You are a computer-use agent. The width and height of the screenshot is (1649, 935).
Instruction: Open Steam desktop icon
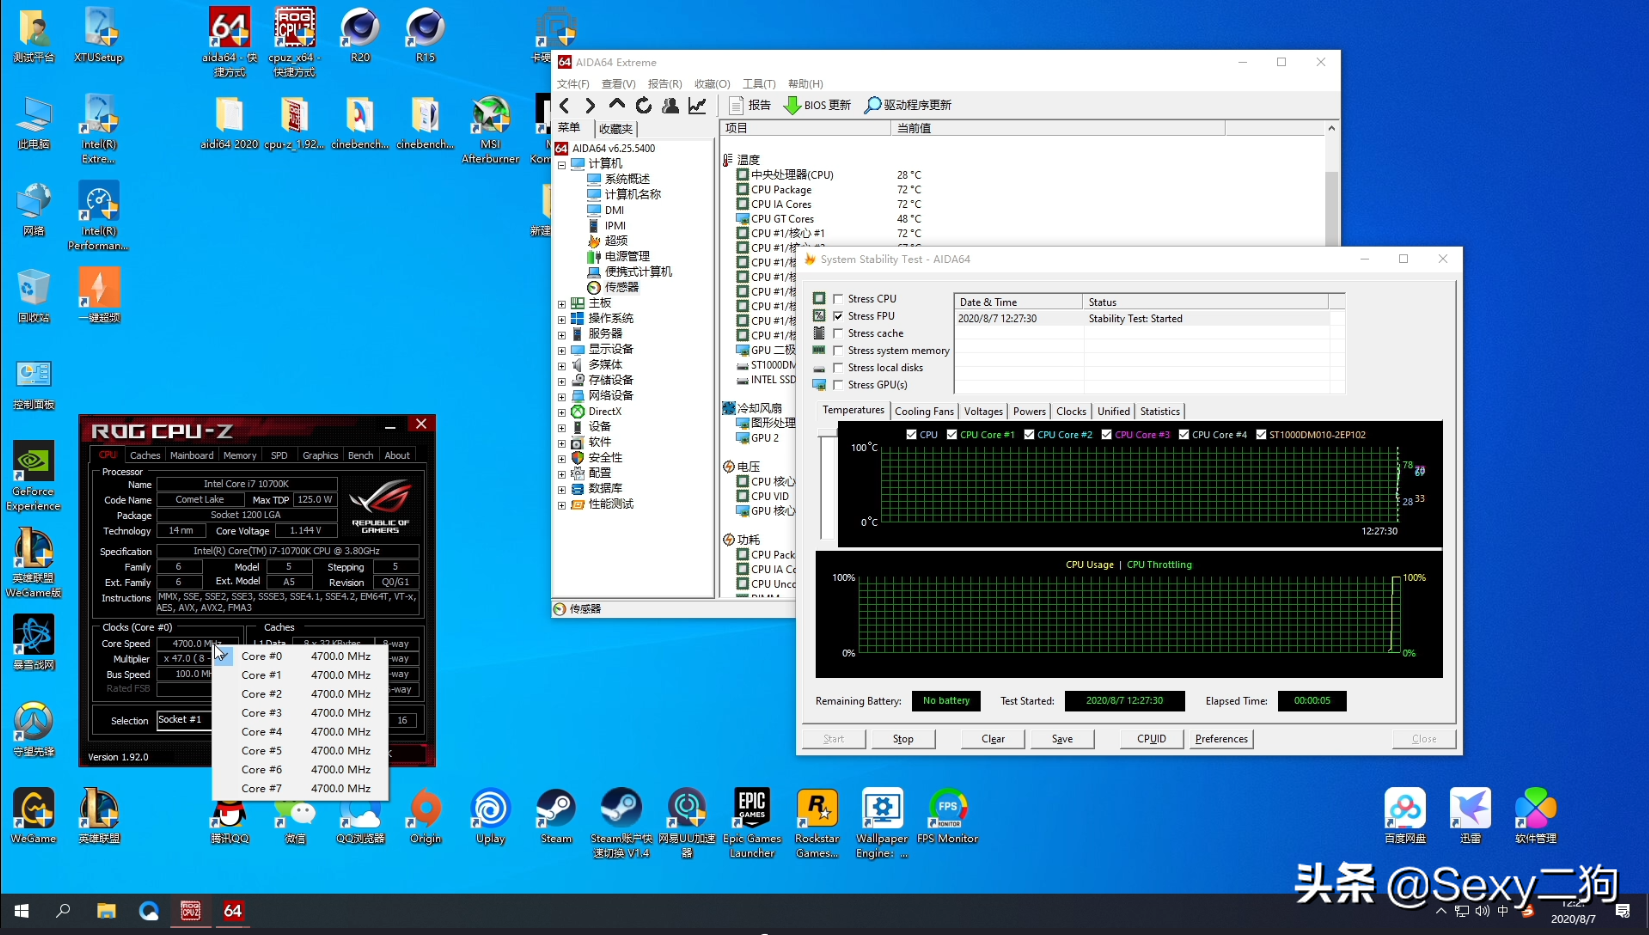556,816
